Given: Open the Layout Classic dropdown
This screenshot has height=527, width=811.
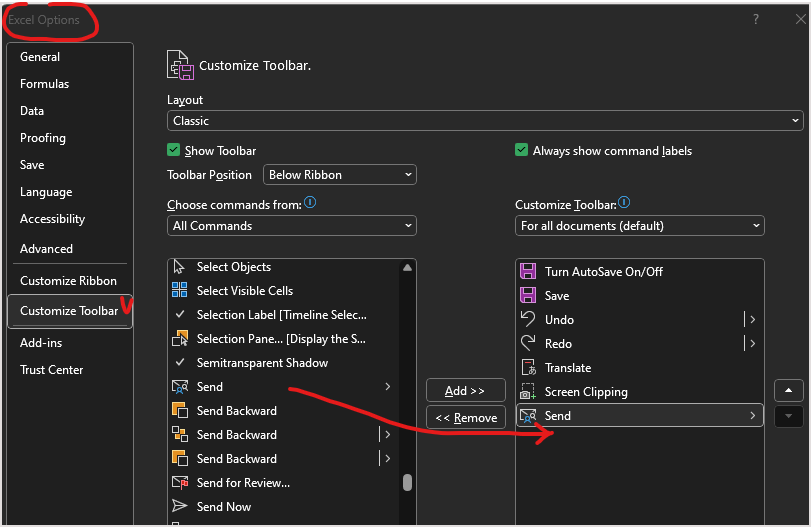Looking at the screenshot, I should (485, 121).
